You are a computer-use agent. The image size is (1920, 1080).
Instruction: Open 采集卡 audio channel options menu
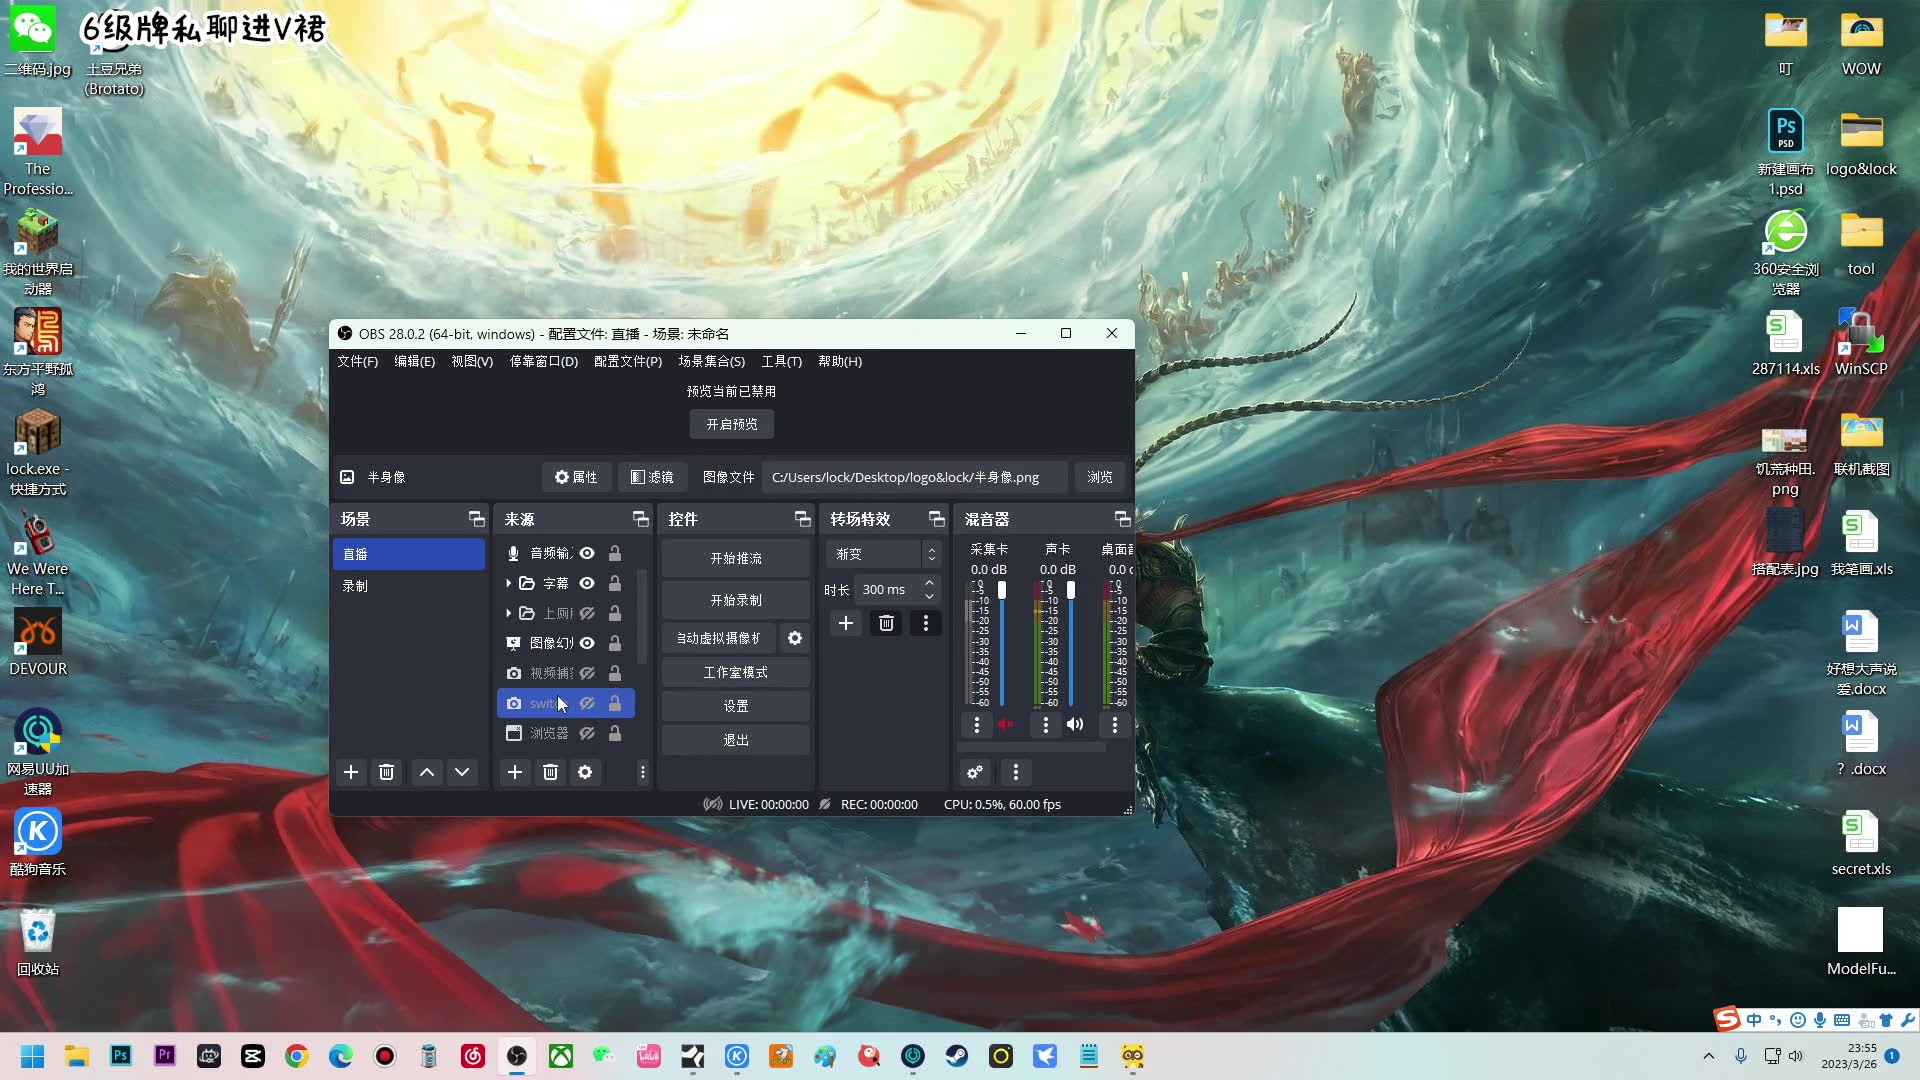tap(977, 724)
